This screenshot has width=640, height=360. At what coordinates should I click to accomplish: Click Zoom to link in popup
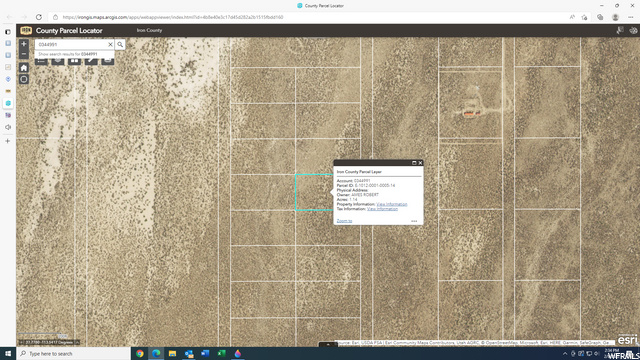(344, 221)
